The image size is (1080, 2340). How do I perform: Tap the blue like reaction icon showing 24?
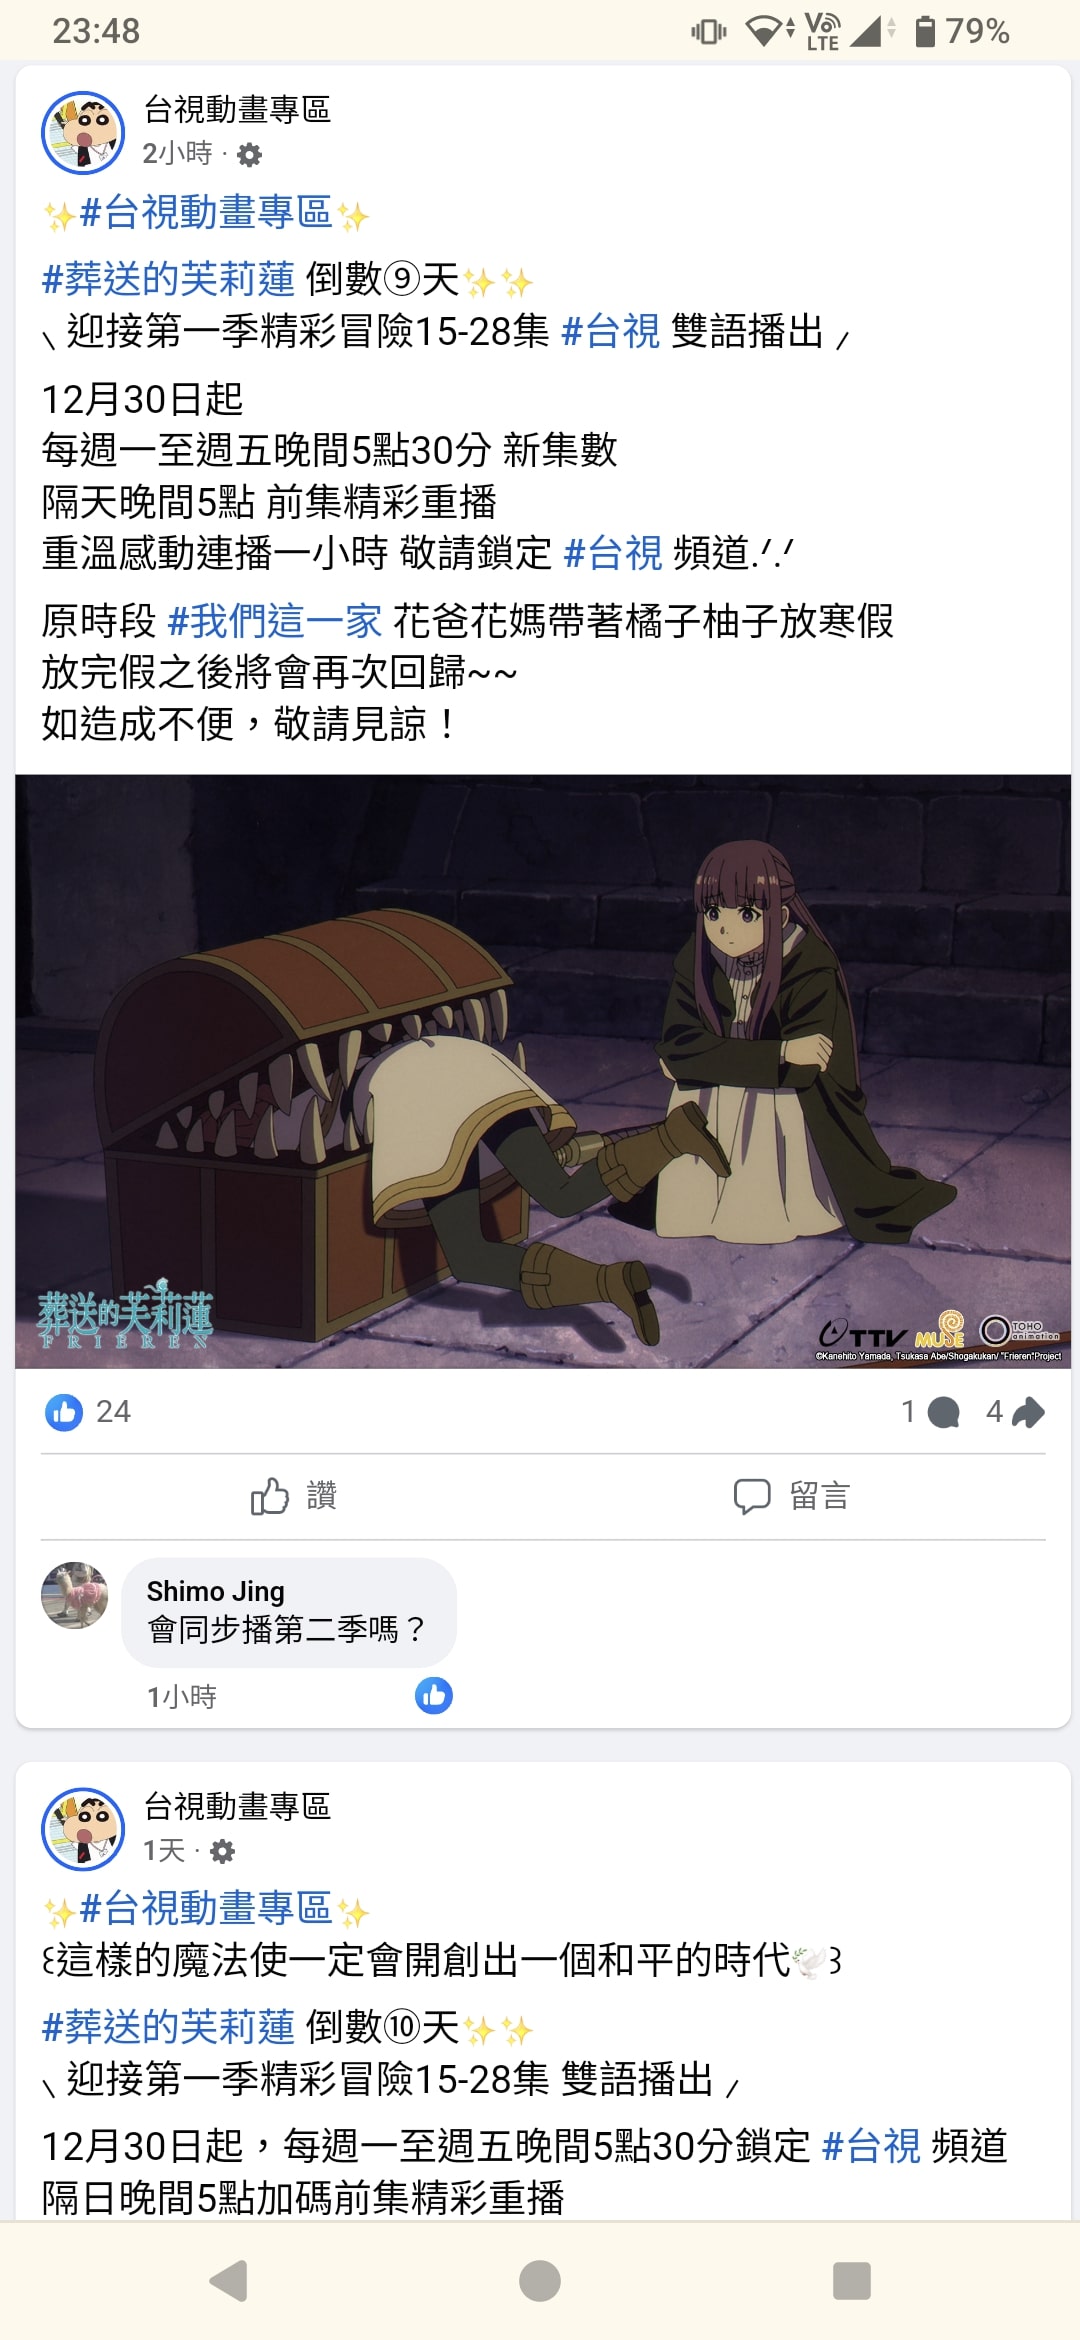(64, 1412)
